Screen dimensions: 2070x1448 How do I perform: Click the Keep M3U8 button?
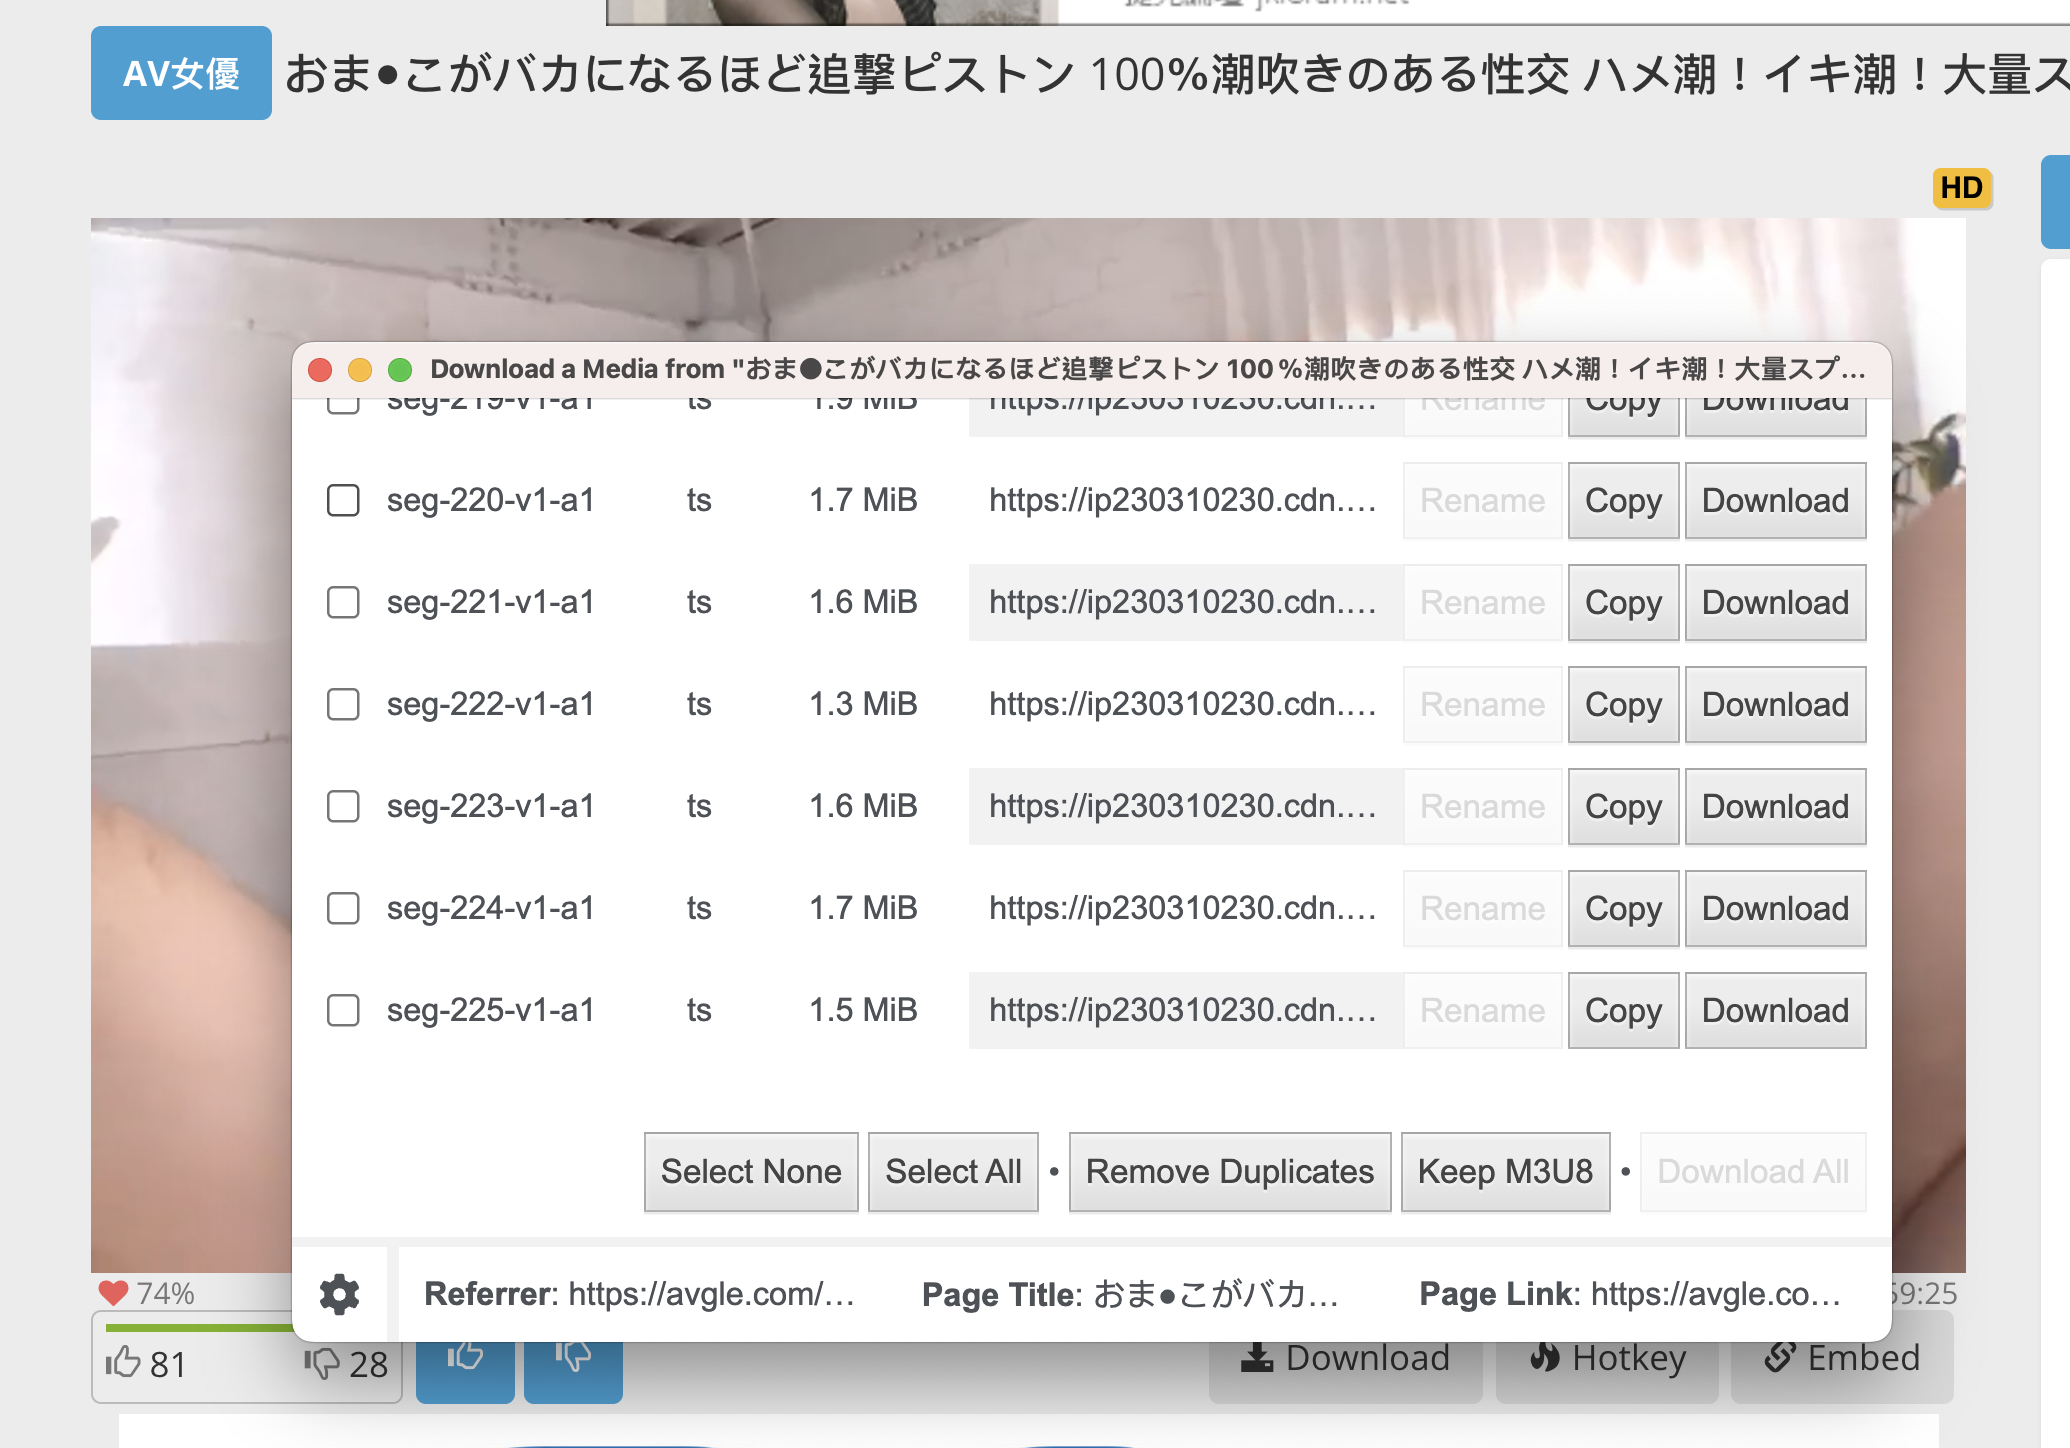click(1505, 1172)
